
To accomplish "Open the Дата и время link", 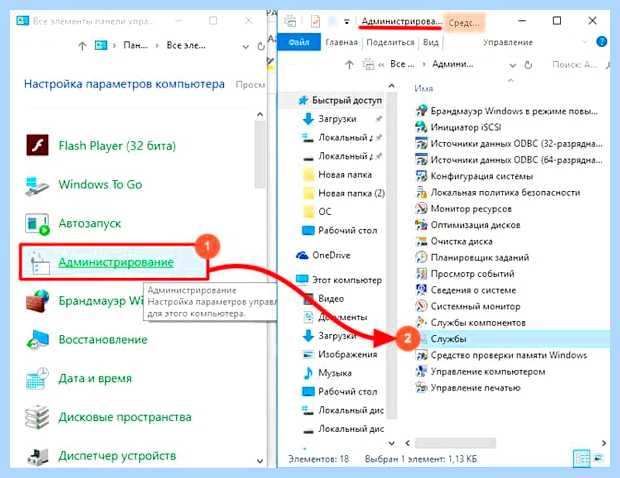I will pos(95,378).
